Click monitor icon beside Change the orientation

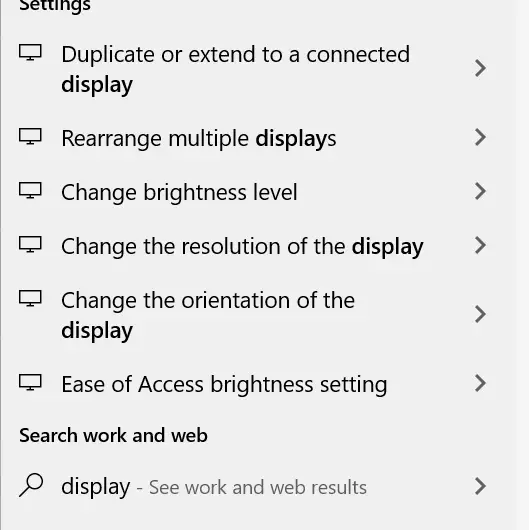[x=30, y=298]
